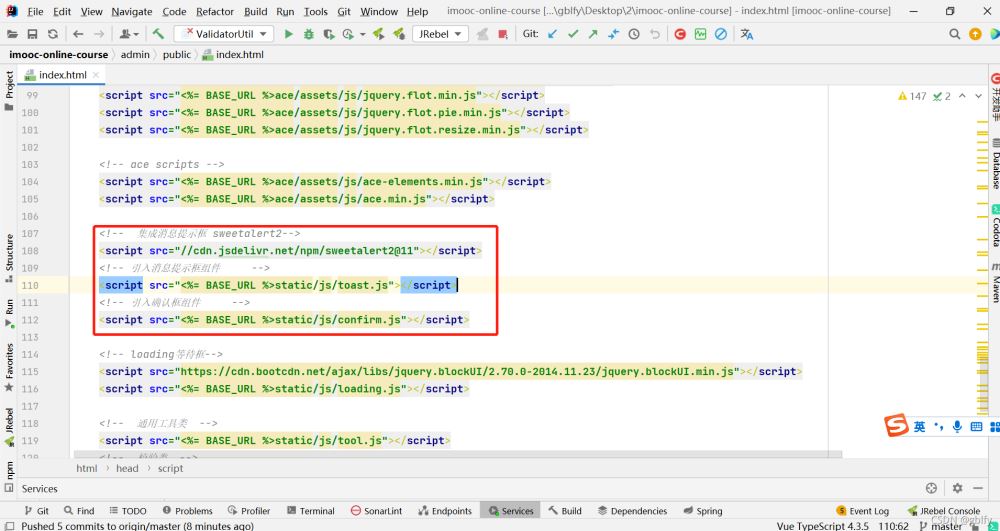The width and height of the screenshot is (1000, 531).
Task: Run with coverage (shield icon)
Action: point(328,34)
